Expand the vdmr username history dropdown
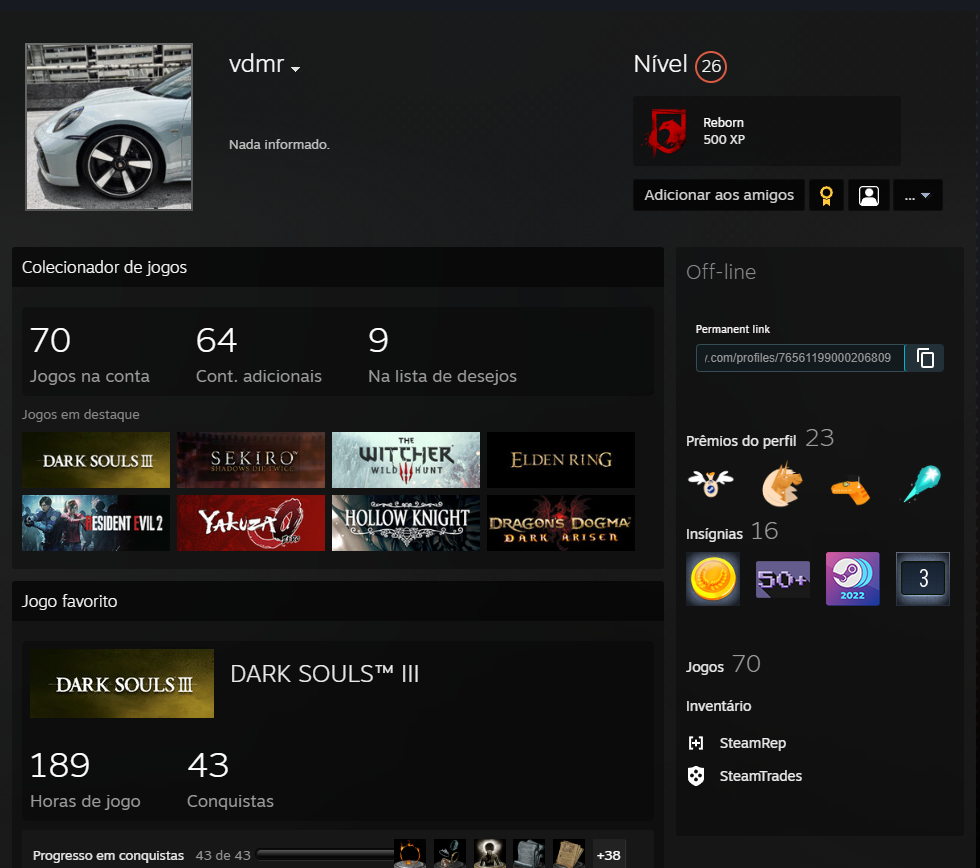 point(296,69)
